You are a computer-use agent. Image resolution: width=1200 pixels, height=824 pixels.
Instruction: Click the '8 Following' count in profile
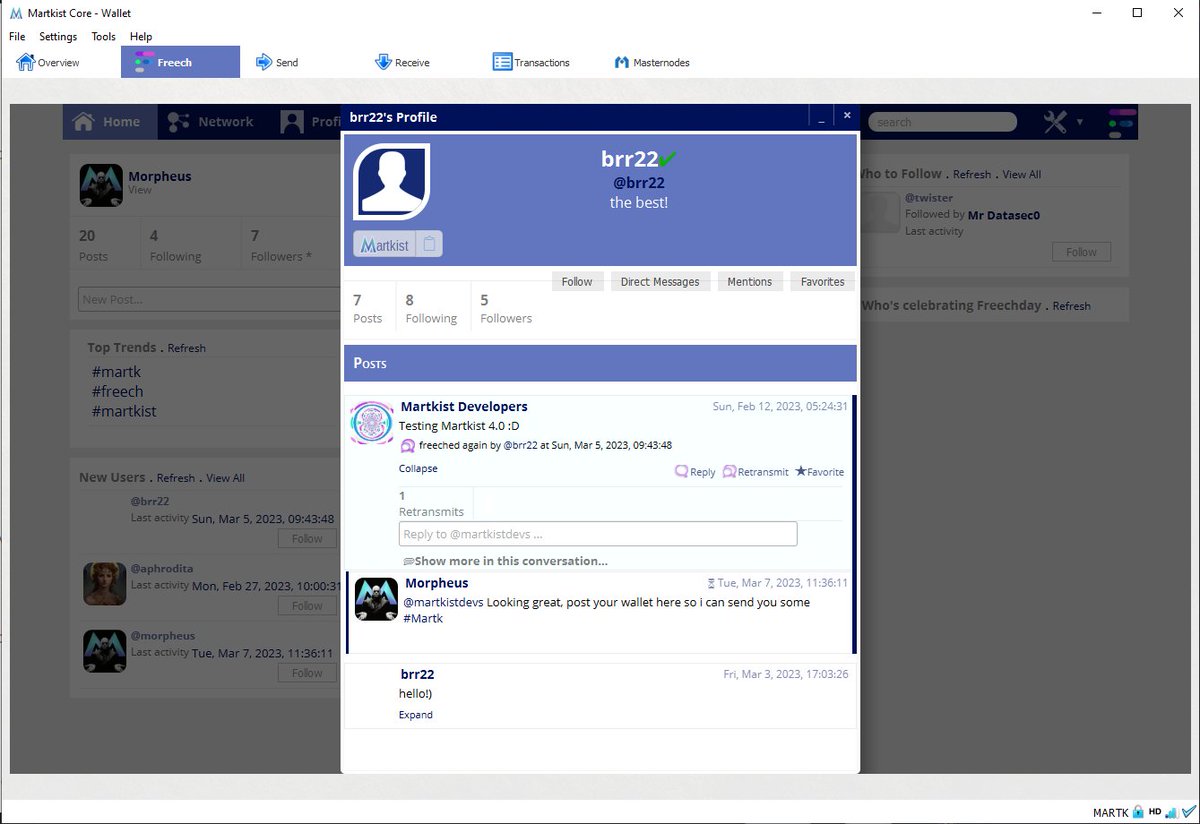coord(431,308)
